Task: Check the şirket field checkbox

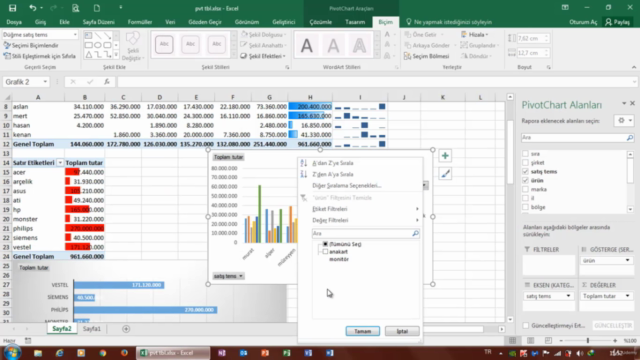Action: coord(525,163)
